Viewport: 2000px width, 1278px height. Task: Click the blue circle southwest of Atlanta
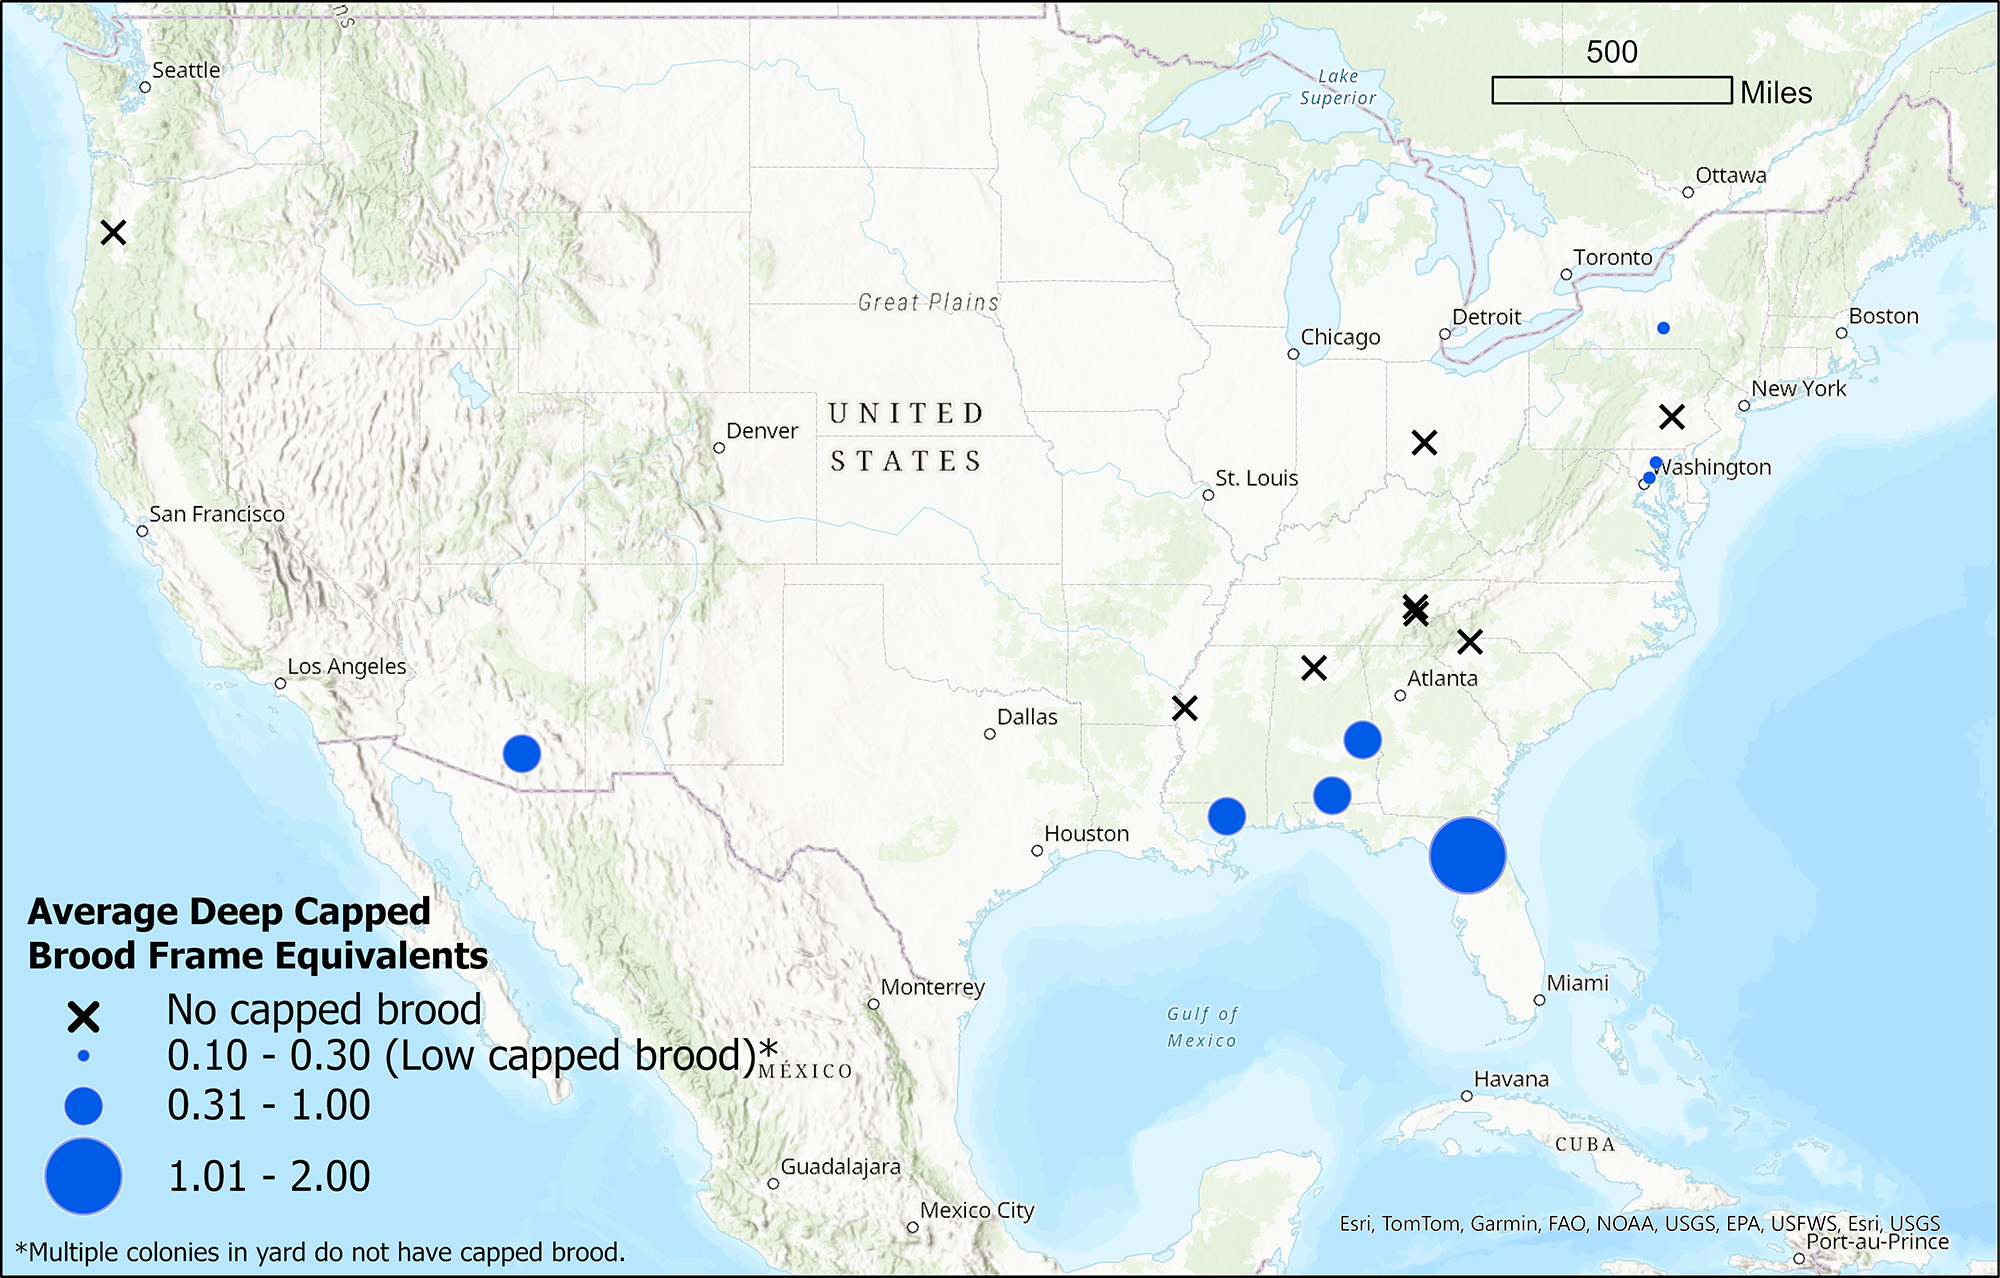[x=1362, y=740]
